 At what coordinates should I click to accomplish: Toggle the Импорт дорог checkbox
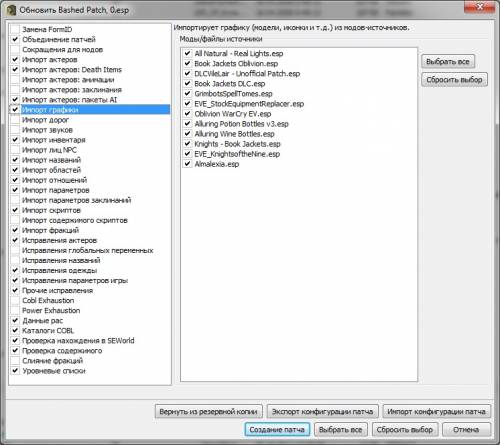point(15,120)
